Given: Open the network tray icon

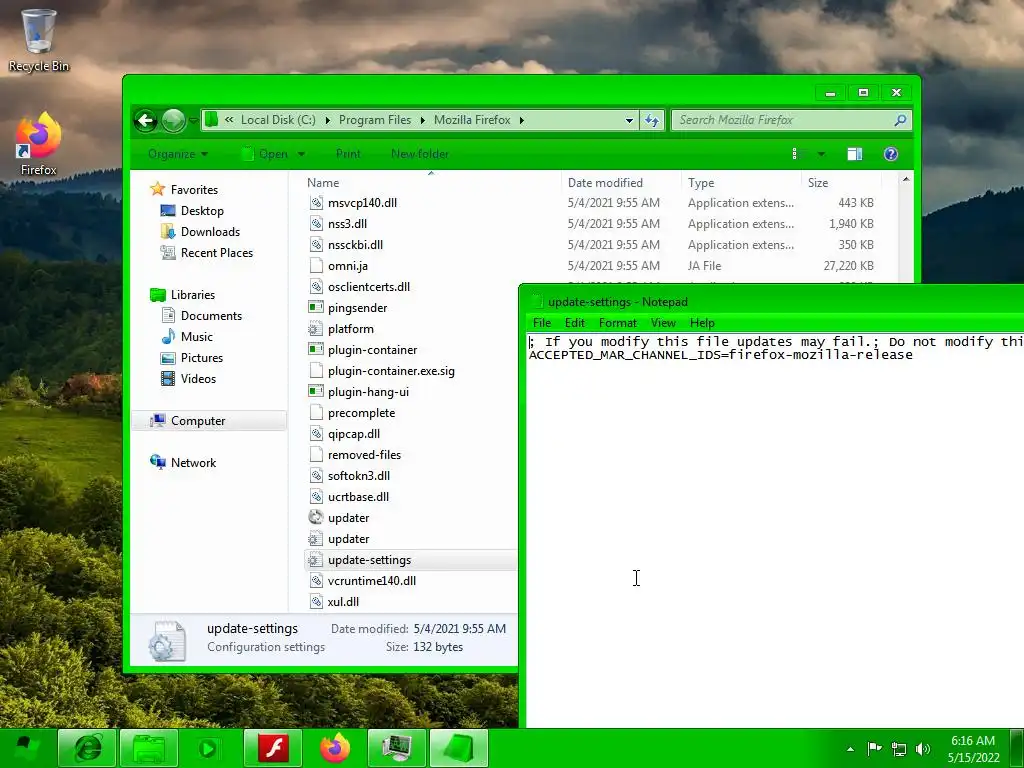Looking at the screenshot, I should click(x=899, y=748).
